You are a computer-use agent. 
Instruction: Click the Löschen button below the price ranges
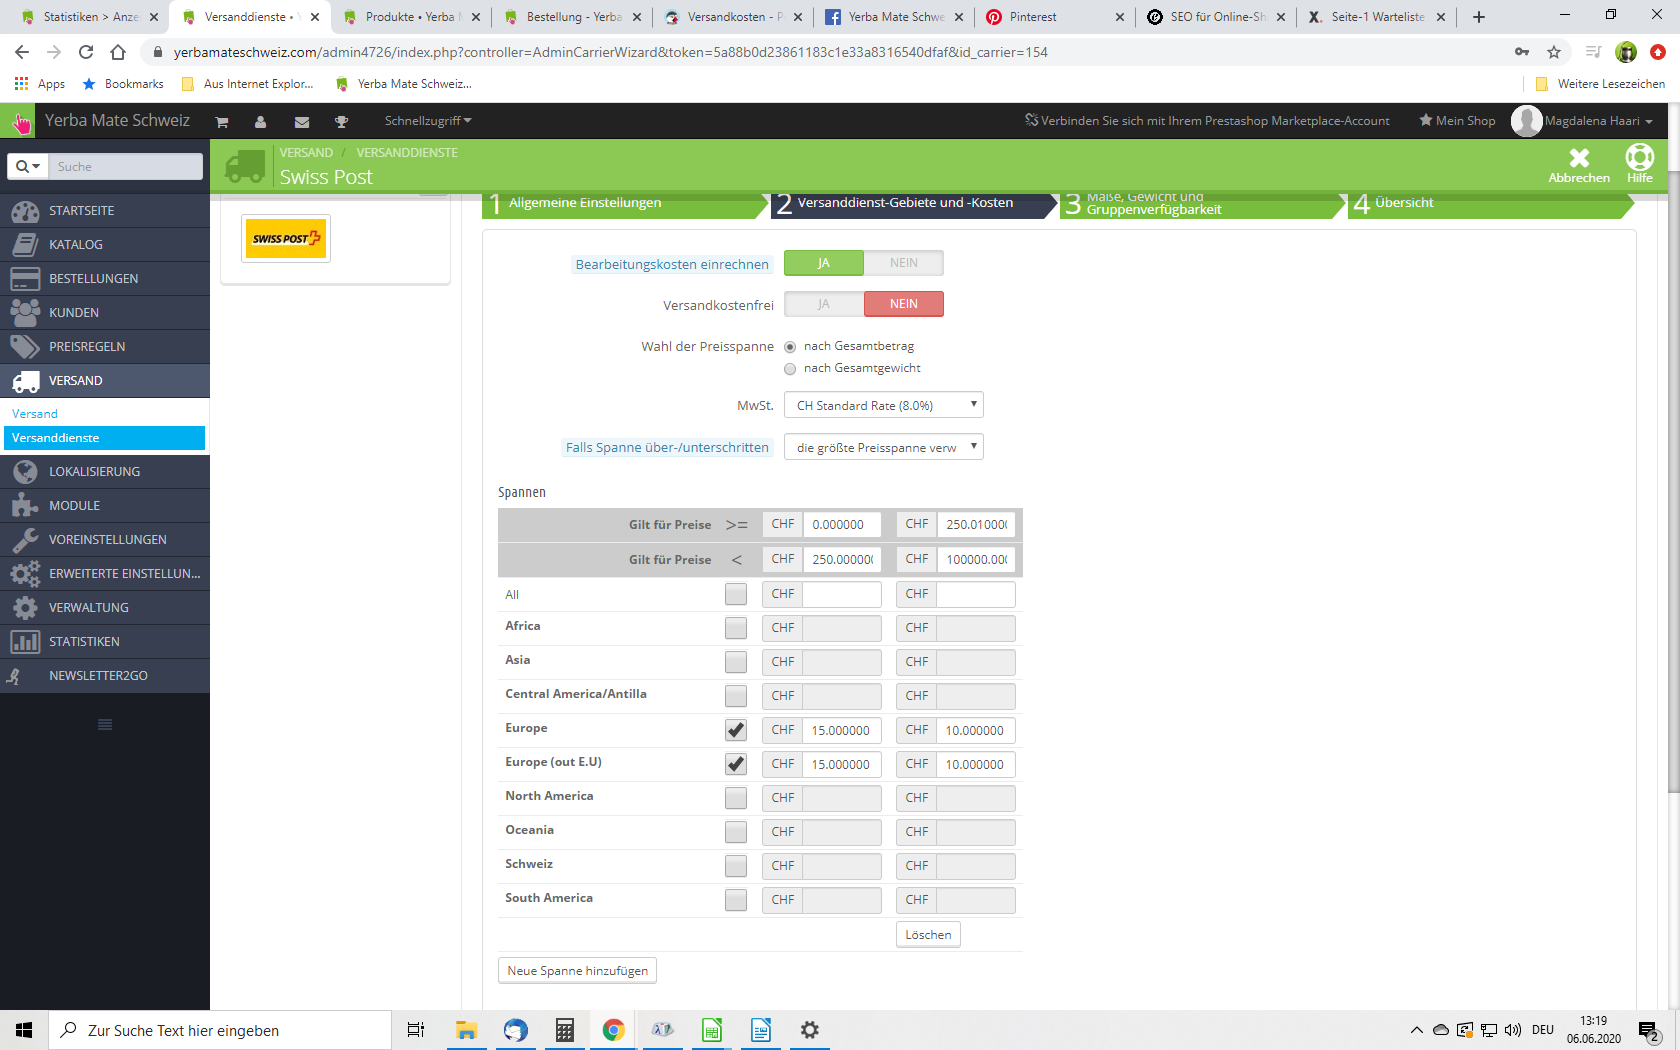tap(928, 935)
